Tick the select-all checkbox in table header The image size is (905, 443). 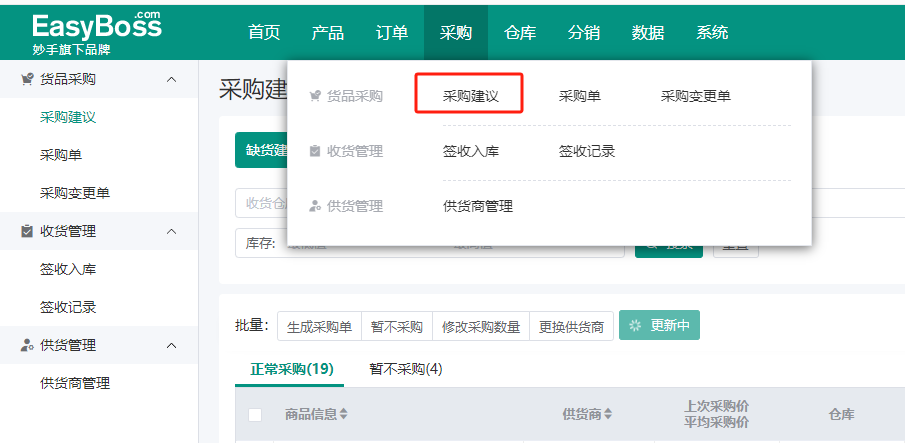[255, 415]
